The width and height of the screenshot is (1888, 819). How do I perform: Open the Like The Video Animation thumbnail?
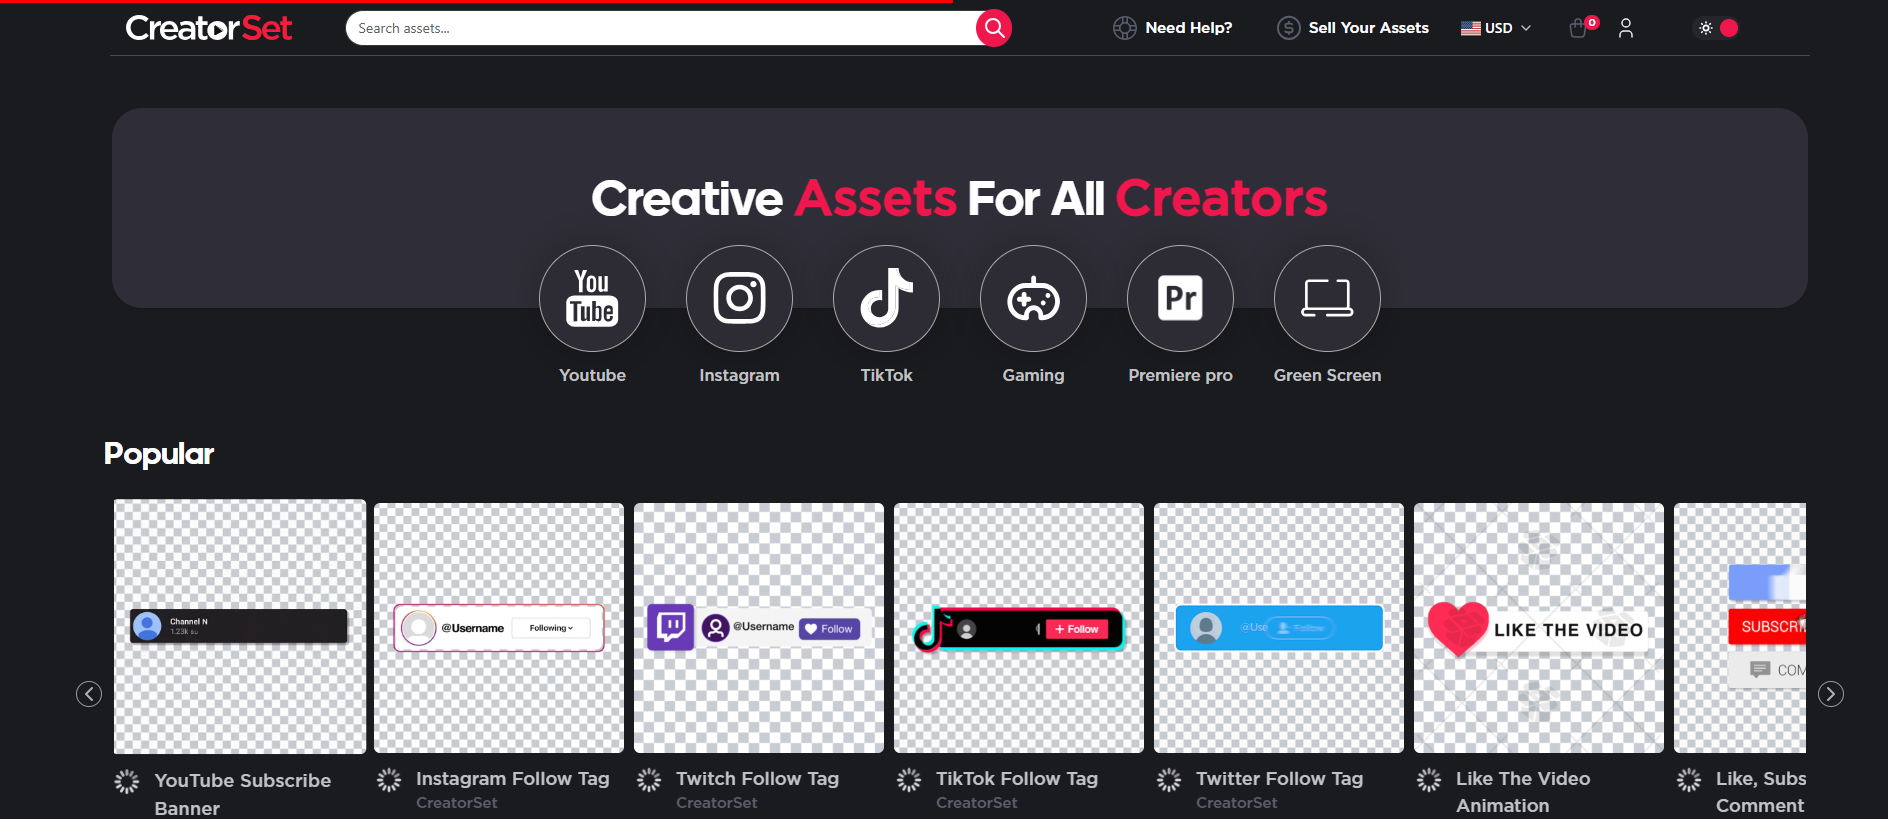pos(1539,628)
